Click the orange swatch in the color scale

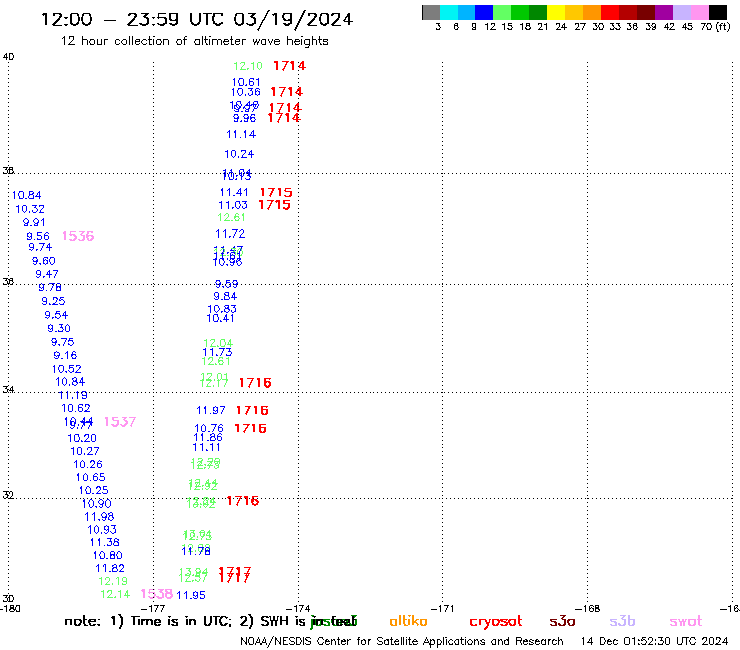tap(592, 12)
